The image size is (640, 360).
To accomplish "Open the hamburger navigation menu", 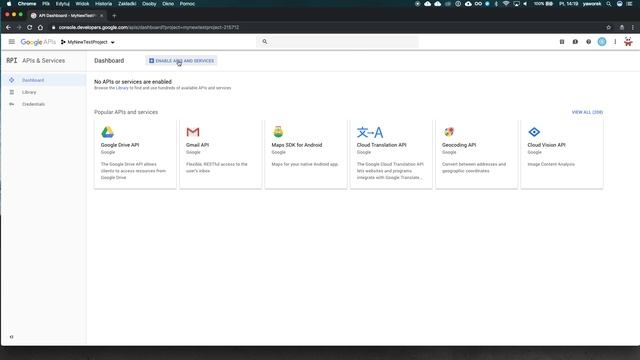I will pyautogui.click(x=11, y=42).
